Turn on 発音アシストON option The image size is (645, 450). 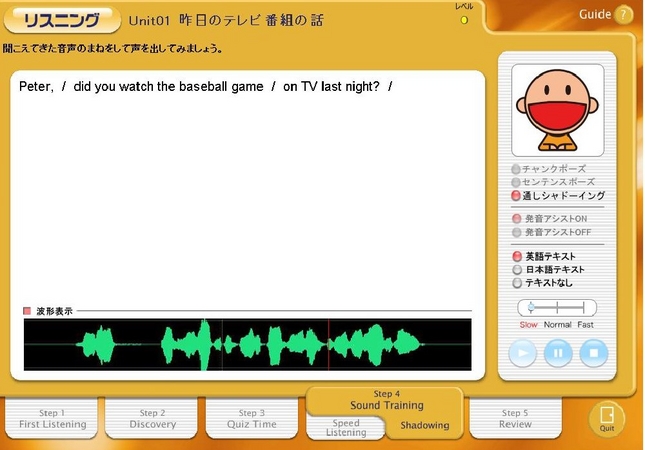click(516, 218)
